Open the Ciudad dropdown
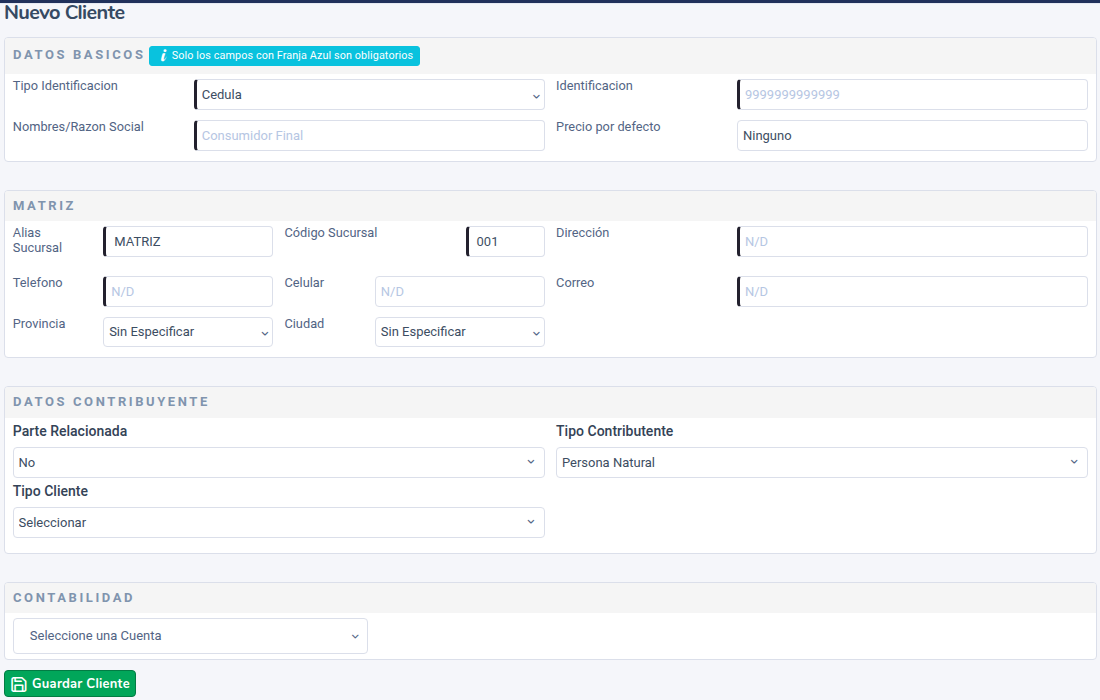This screenshot has width=1100, height=700. 460,332
